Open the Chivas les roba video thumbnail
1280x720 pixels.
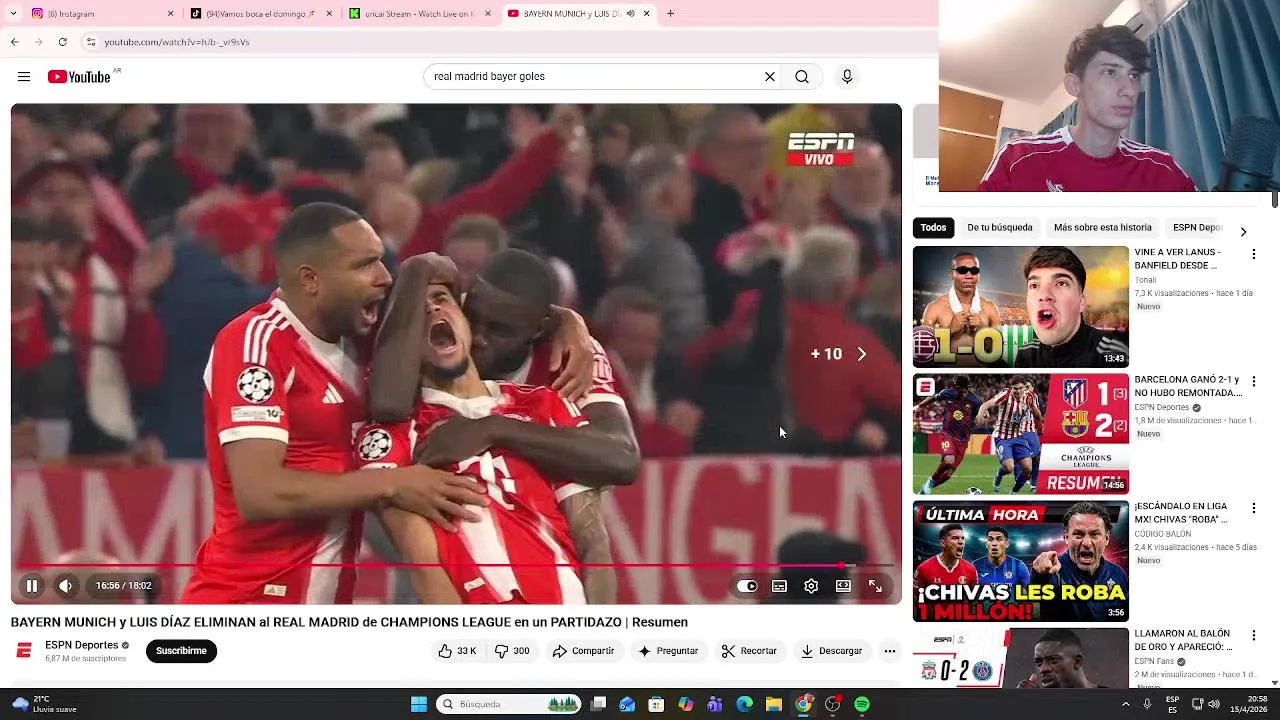point(1020,561)
